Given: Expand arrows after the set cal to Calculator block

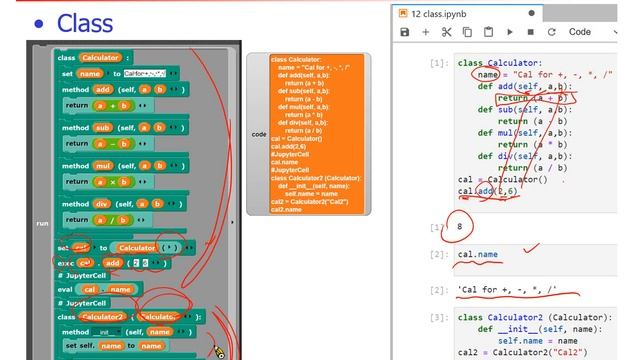Looking at the screenshot, I should point(189,248).
